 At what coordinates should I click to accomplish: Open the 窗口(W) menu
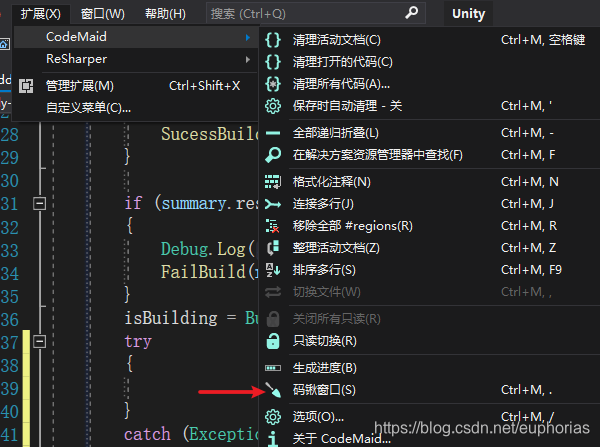[x=103, y=14]
